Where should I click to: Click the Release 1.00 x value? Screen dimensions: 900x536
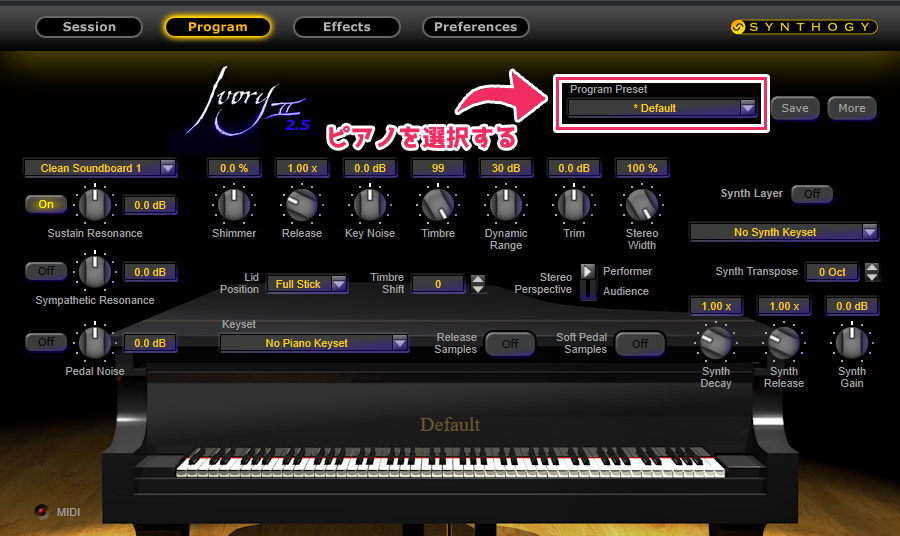coord(302,168)
